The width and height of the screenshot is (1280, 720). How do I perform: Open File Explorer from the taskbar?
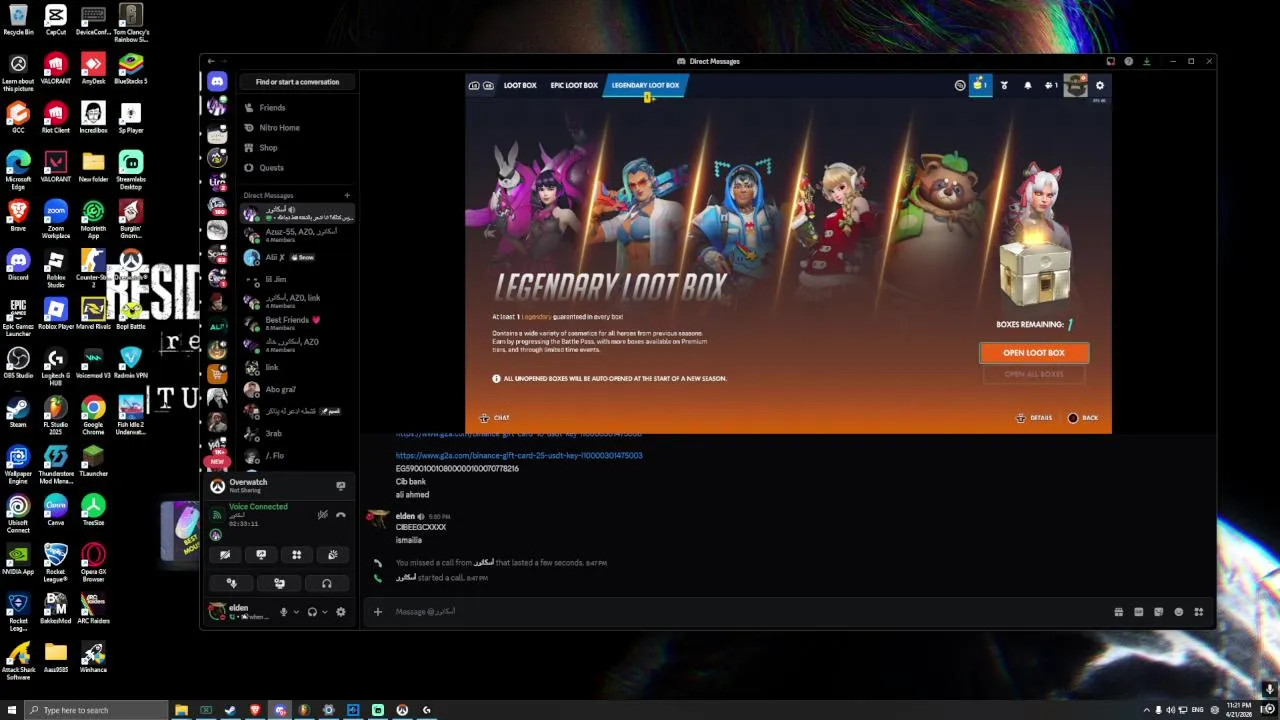pyautogui.click(x=181, y=710)
